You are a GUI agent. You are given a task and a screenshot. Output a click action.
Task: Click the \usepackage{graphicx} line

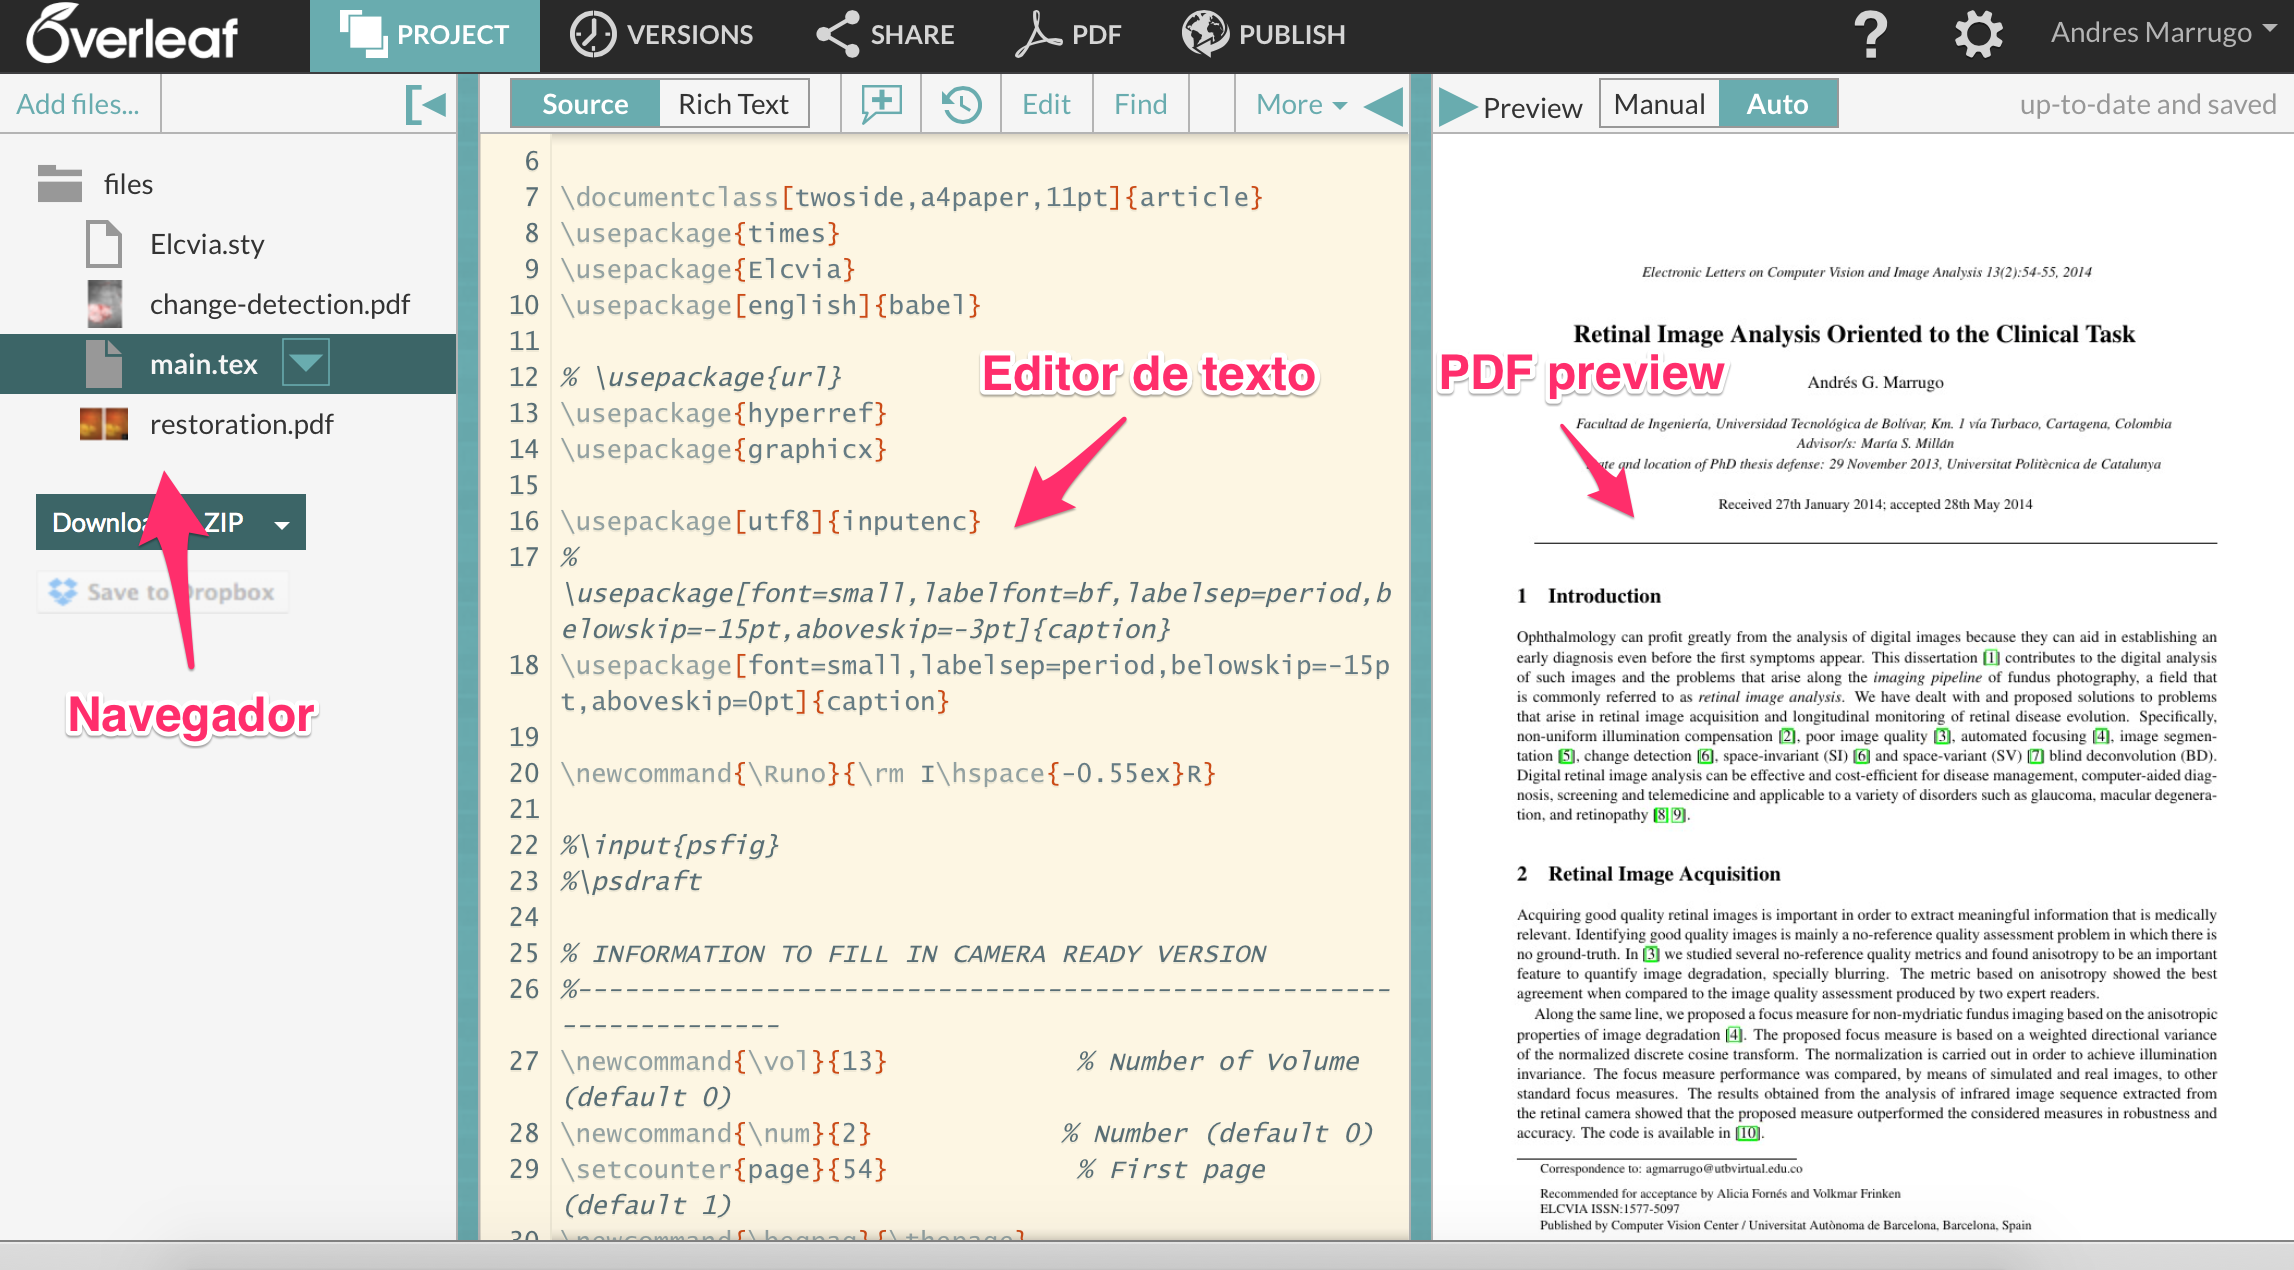[724, 449]
